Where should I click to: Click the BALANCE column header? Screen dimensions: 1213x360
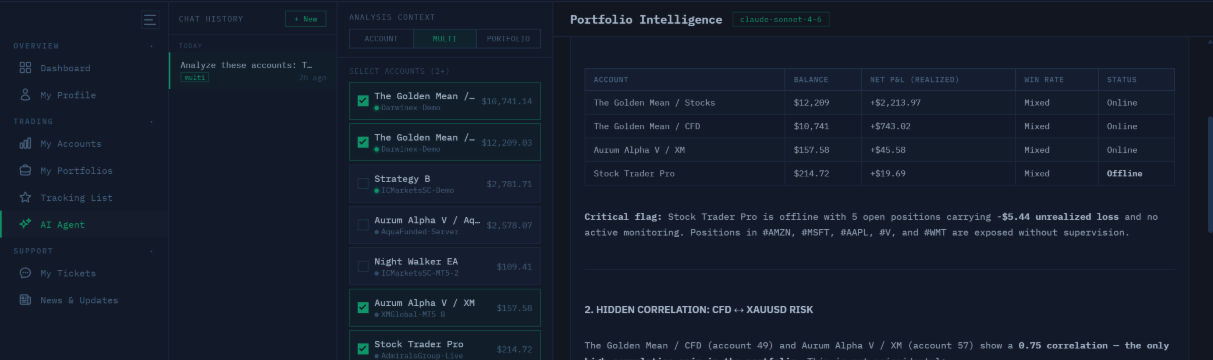click(810, 79)
